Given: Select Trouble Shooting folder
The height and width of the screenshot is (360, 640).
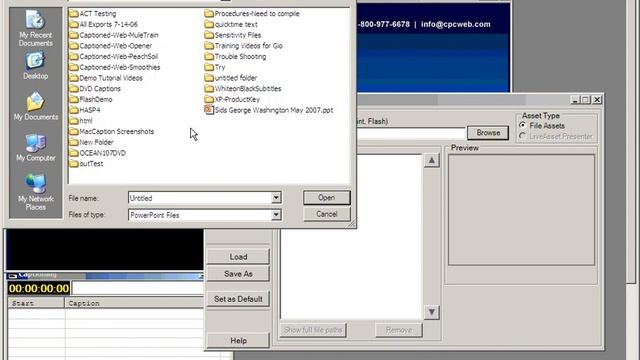Looking at the screenshot, I should coord(236,56).
